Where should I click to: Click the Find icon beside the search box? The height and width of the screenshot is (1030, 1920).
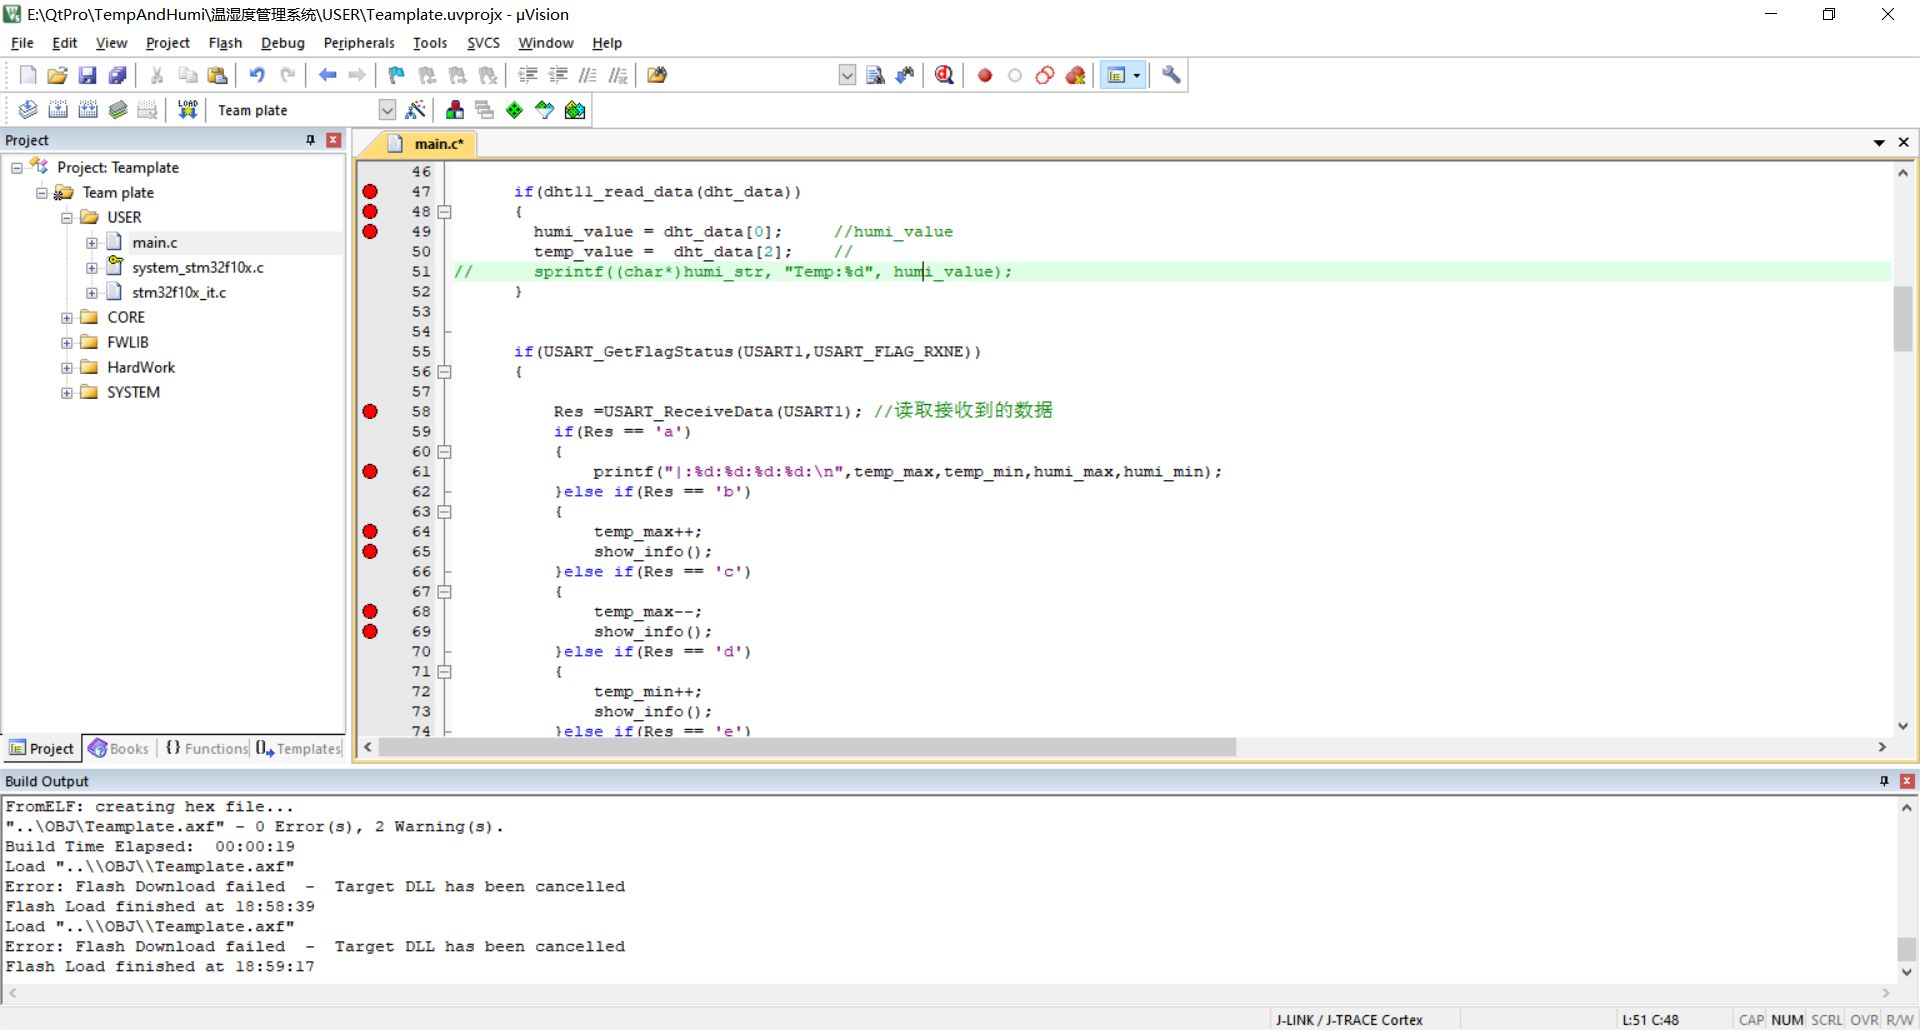[x=875, y=75]
